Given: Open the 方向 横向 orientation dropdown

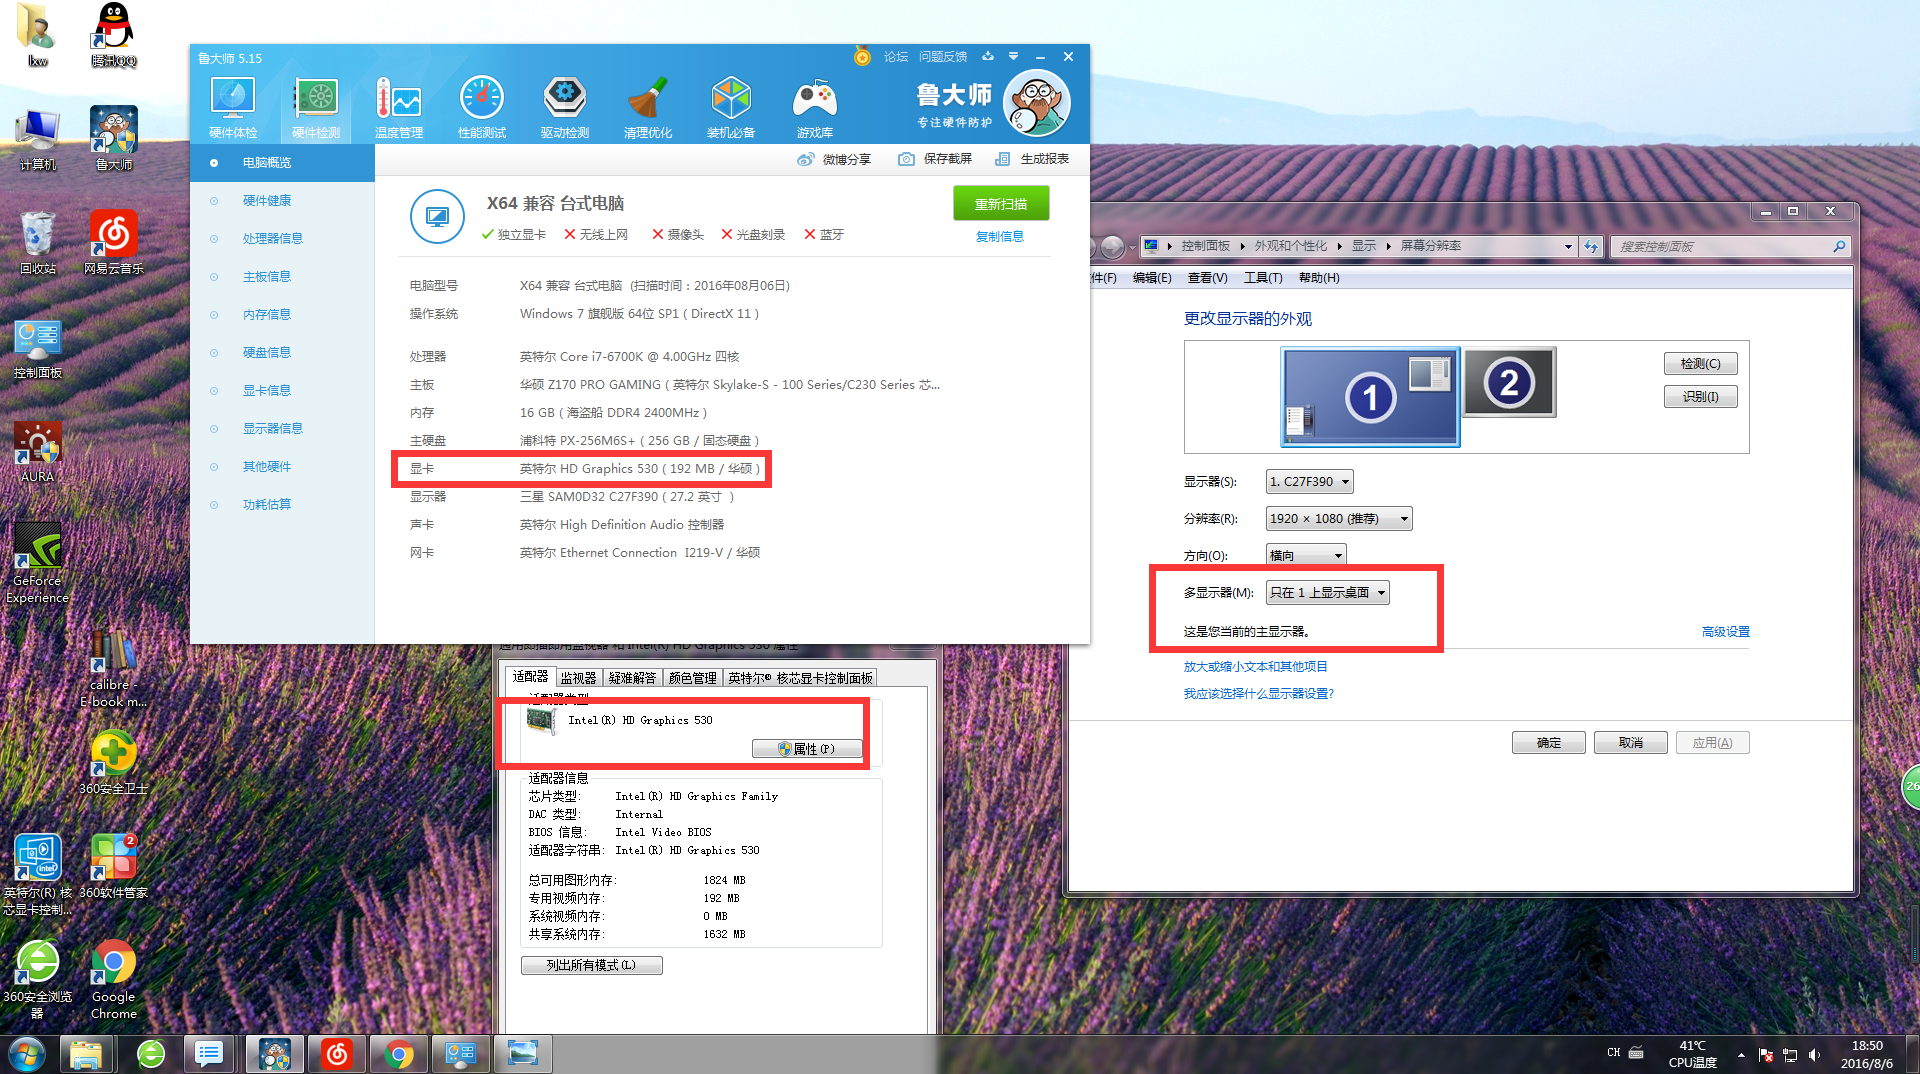Looking at the screenshot, I should pyautogui.click(x=1306, y=555).
